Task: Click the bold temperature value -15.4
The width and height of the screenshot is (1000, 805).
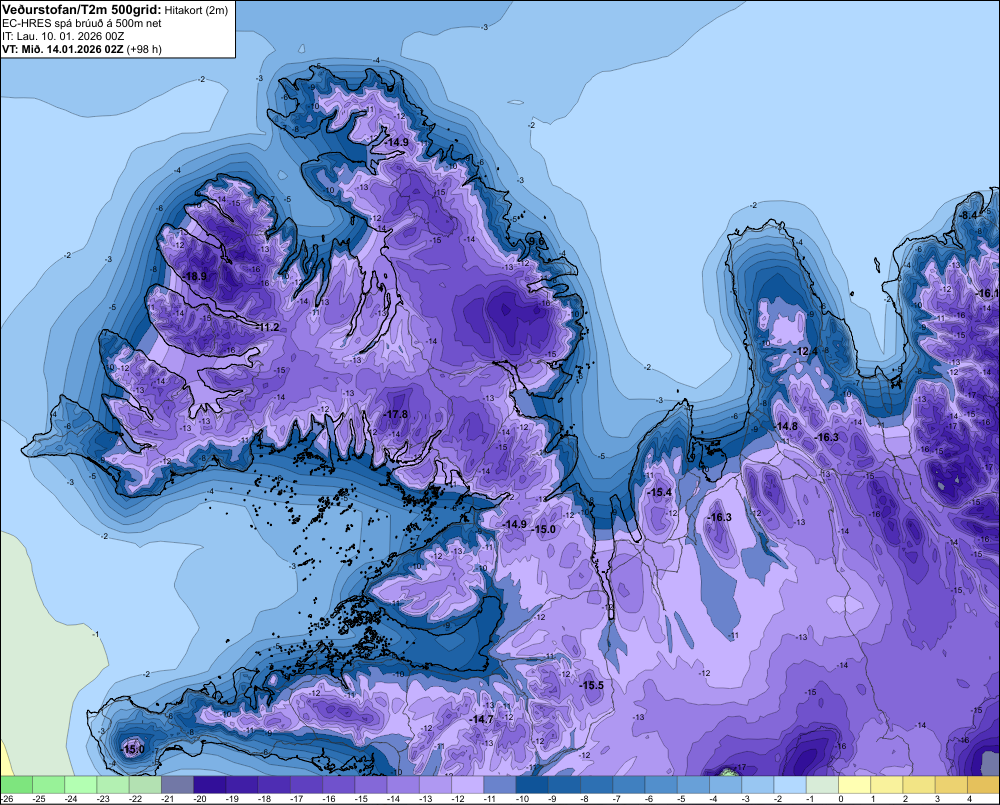Action: [659, 492]
